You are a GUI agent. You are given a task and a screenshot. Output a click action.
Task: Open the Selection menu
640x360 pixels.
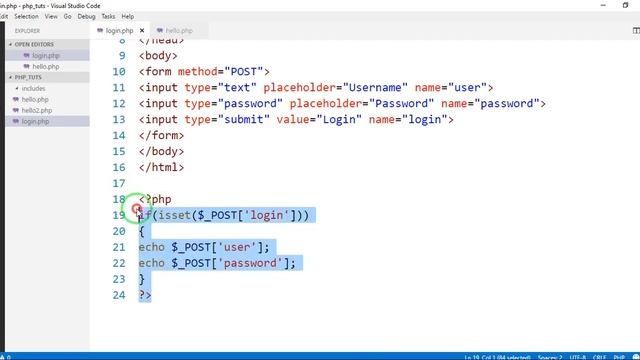(x=26, y=16)
